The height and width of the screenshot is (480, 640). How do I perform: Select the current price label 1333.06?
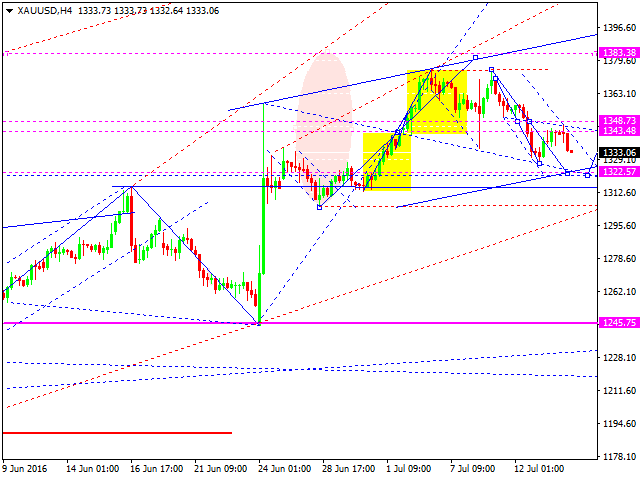click(619, 153)
